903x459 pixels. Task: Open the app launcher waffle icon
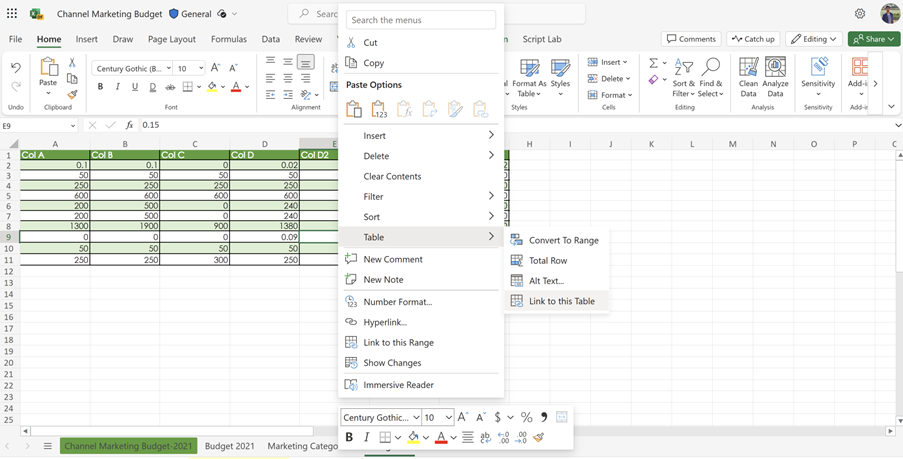click(12, 13)
